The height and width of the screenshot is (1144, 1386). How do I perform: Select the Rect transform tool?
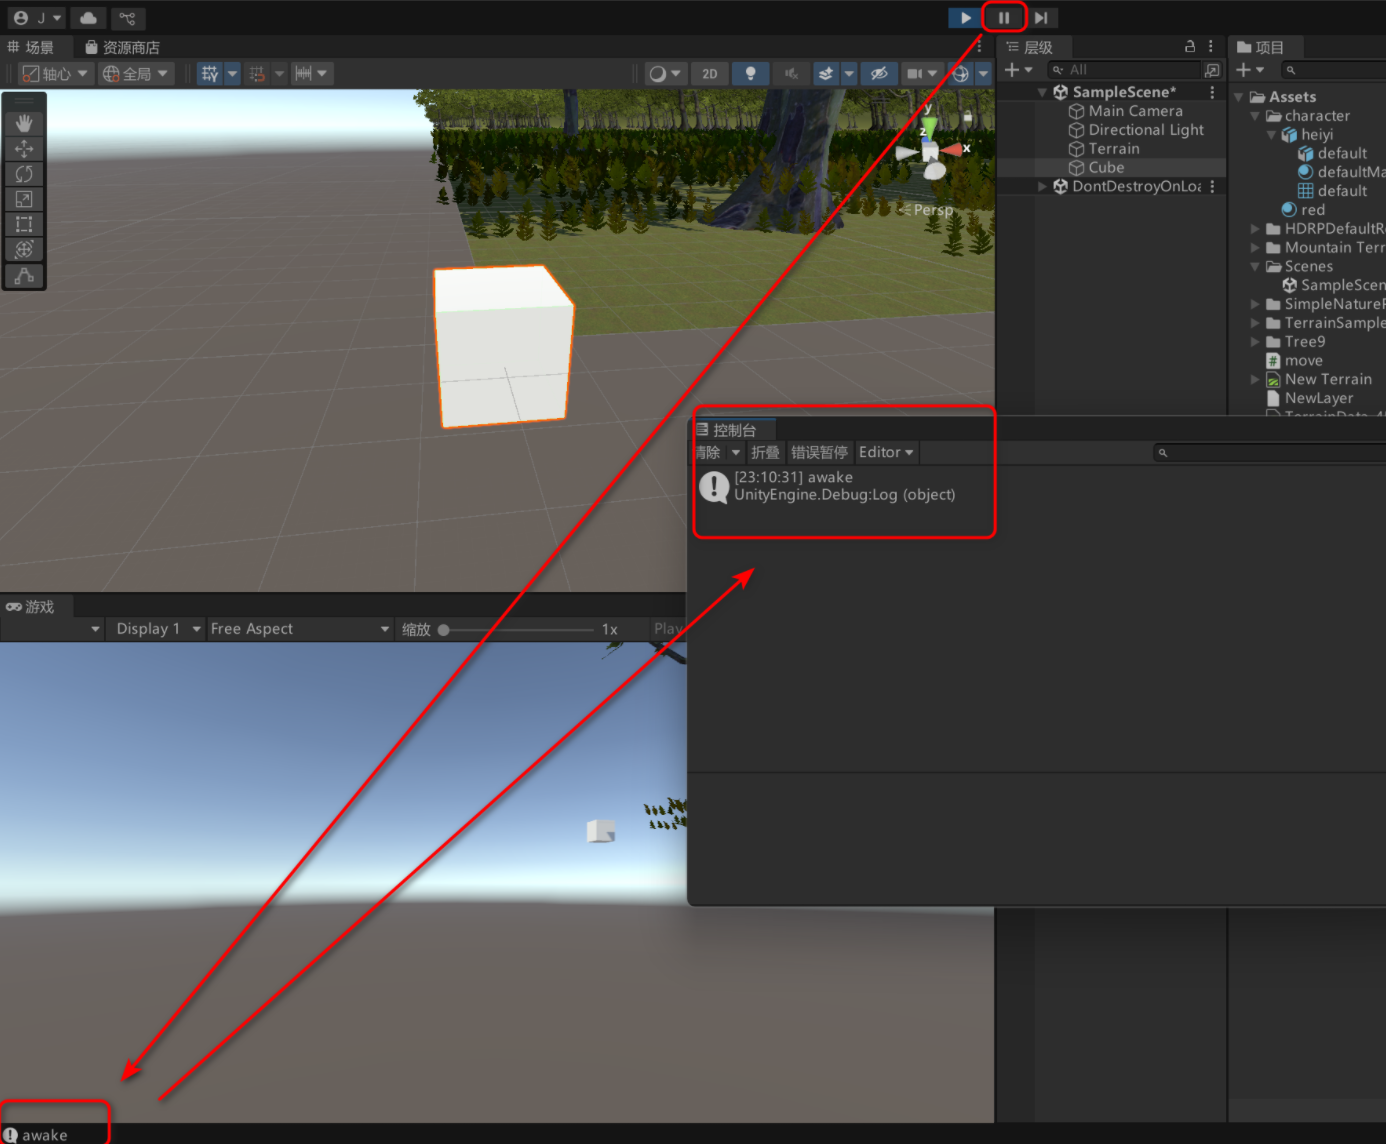coord(24,224)
